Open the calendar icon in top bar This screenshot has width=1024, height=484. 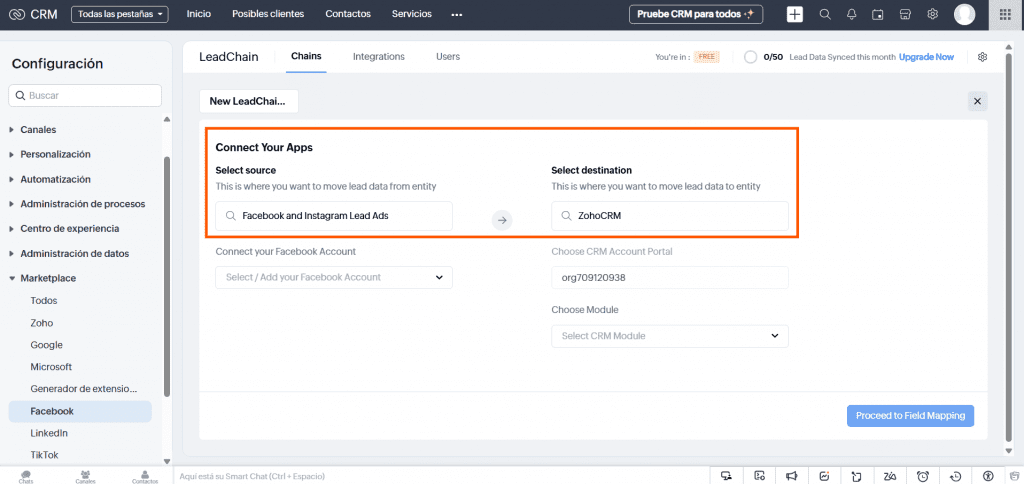coord(878,14)
